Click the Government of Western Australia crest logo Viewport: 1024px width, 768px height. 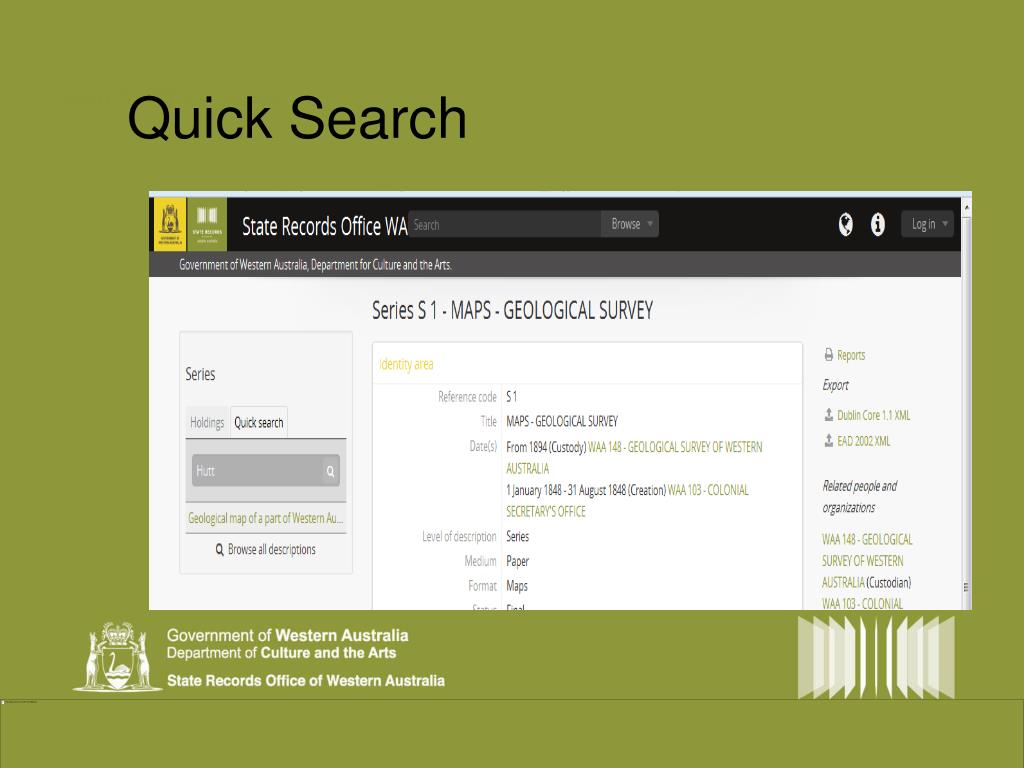pos(170,224)
